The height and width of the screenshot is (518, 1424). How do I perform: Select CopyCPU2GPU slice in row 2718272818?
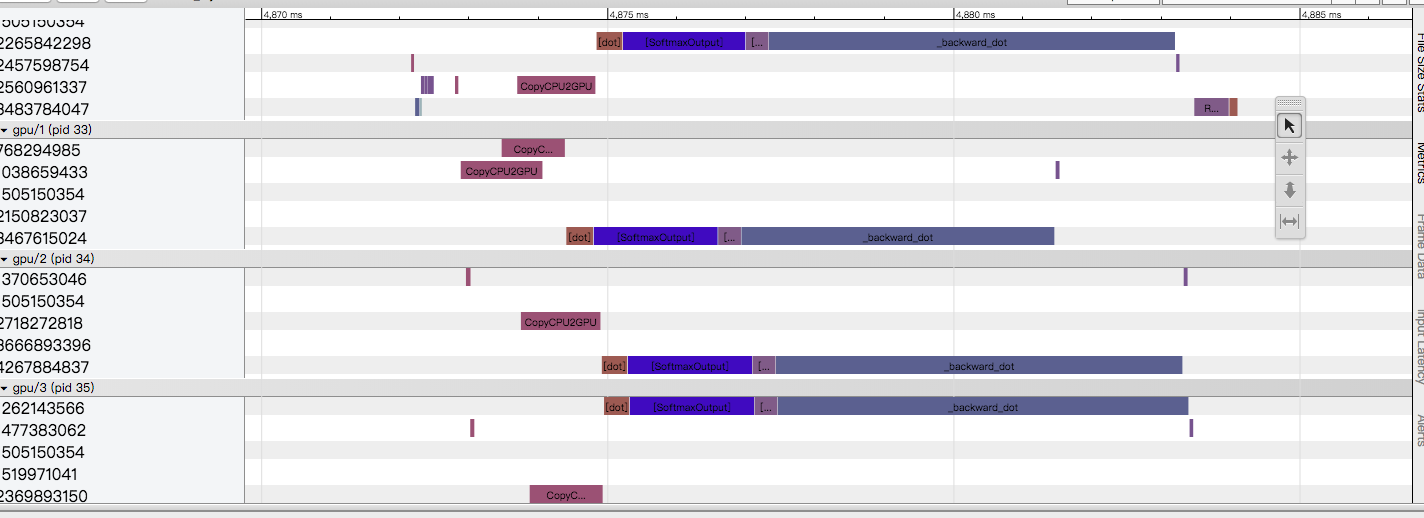560,321
